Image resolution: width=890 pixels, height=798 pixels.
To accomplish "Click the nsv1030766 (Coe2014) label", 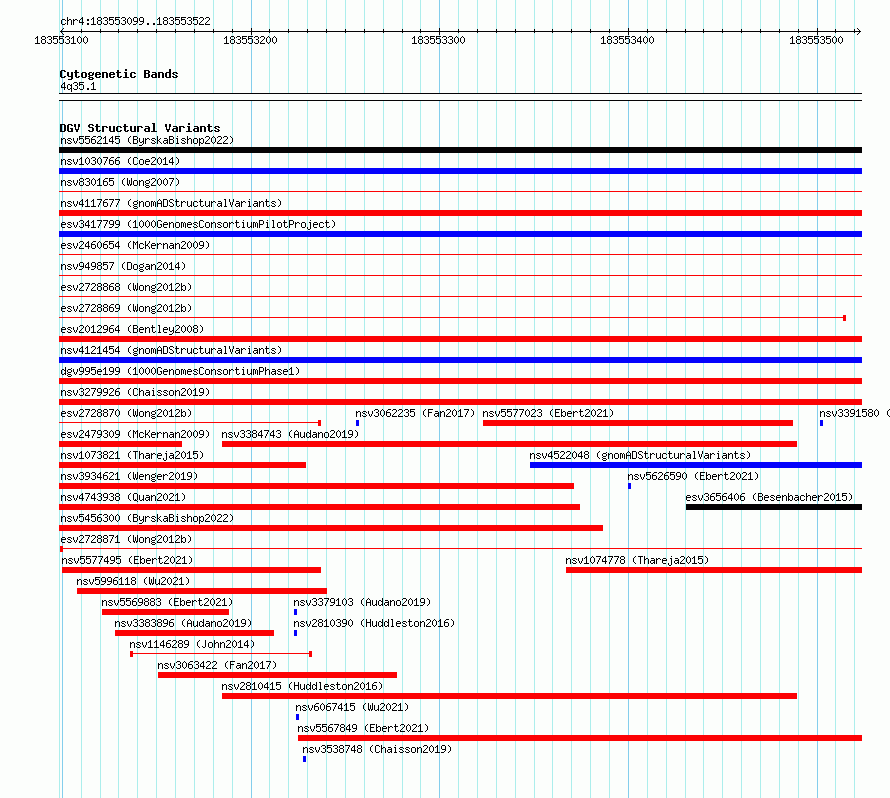I will click(x=120, y=161).
